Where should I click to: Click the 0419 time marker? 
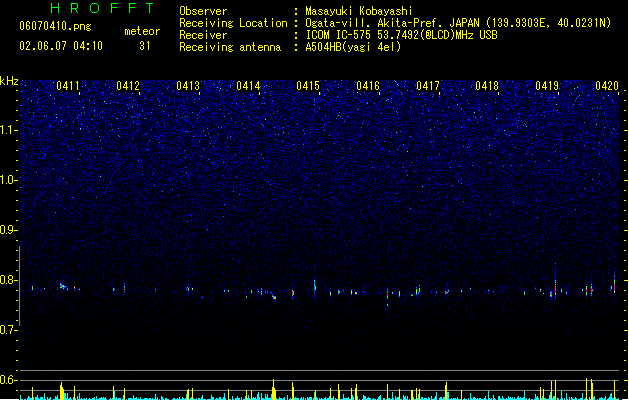click(547, 86)
